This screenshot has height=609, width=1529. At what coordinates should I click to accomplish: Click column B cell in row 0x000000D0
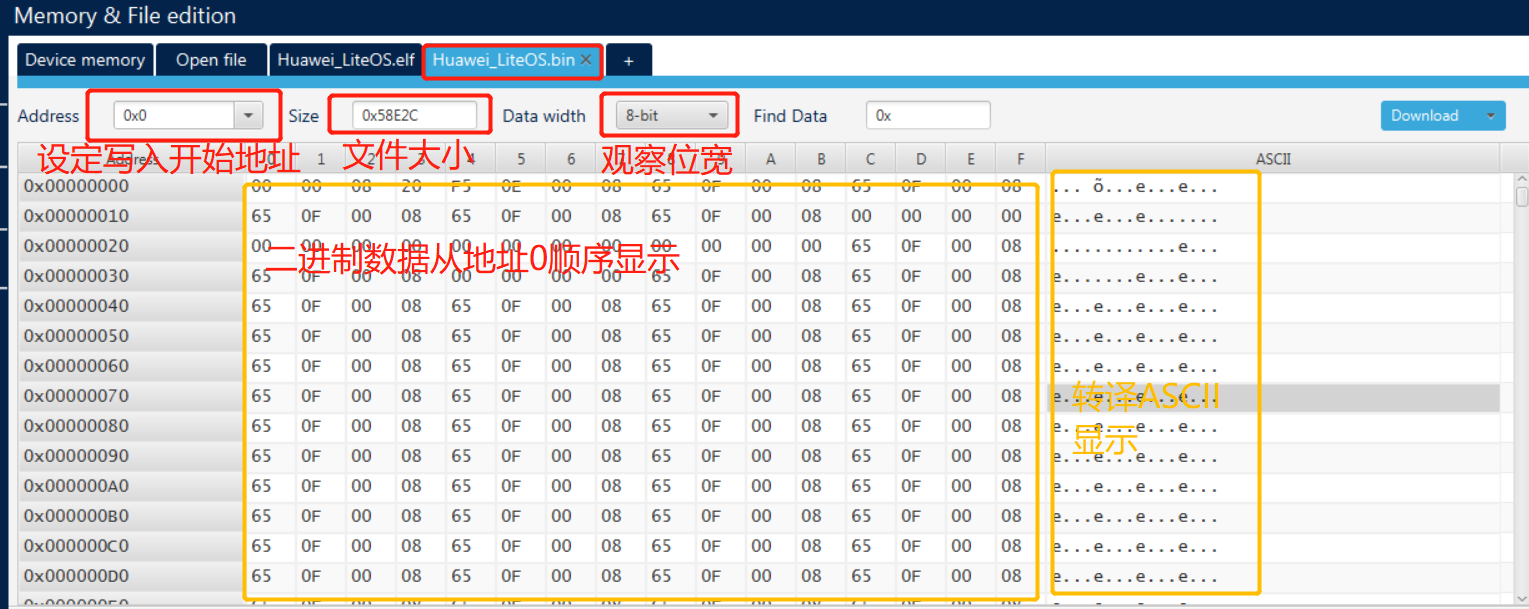point(821,576)
